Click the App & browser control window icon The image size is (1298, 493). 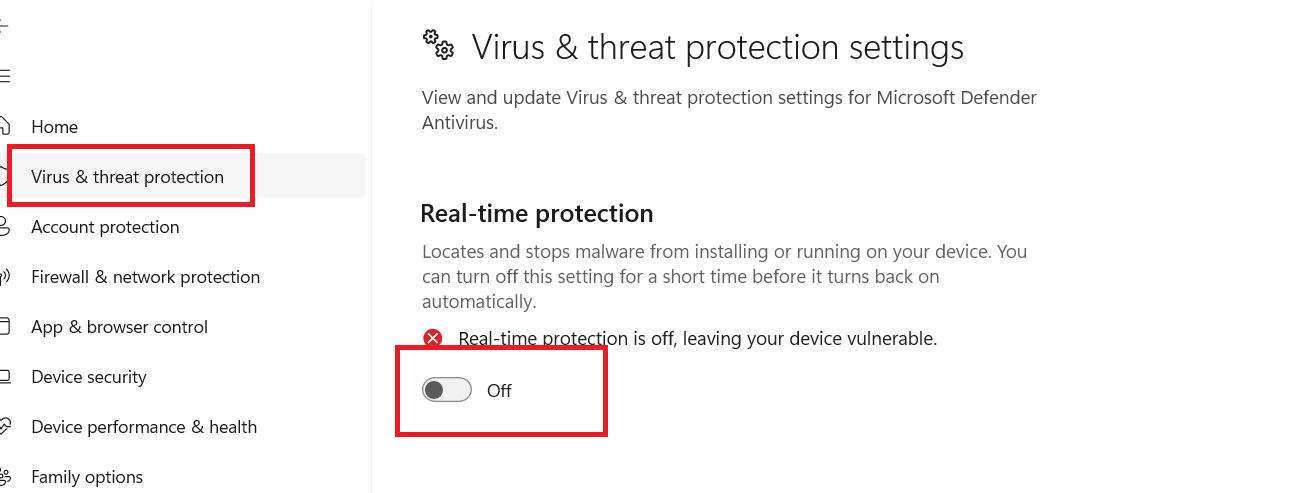point(5,327)
